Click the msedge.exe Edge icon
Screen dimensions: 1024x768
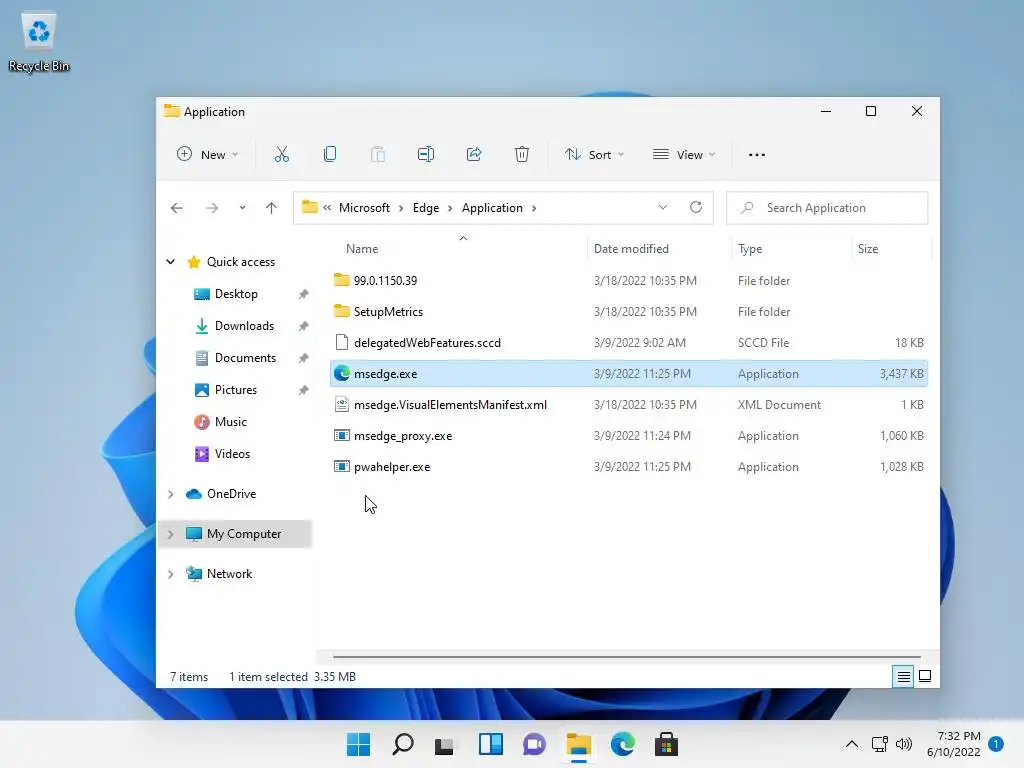pos(342,374)
